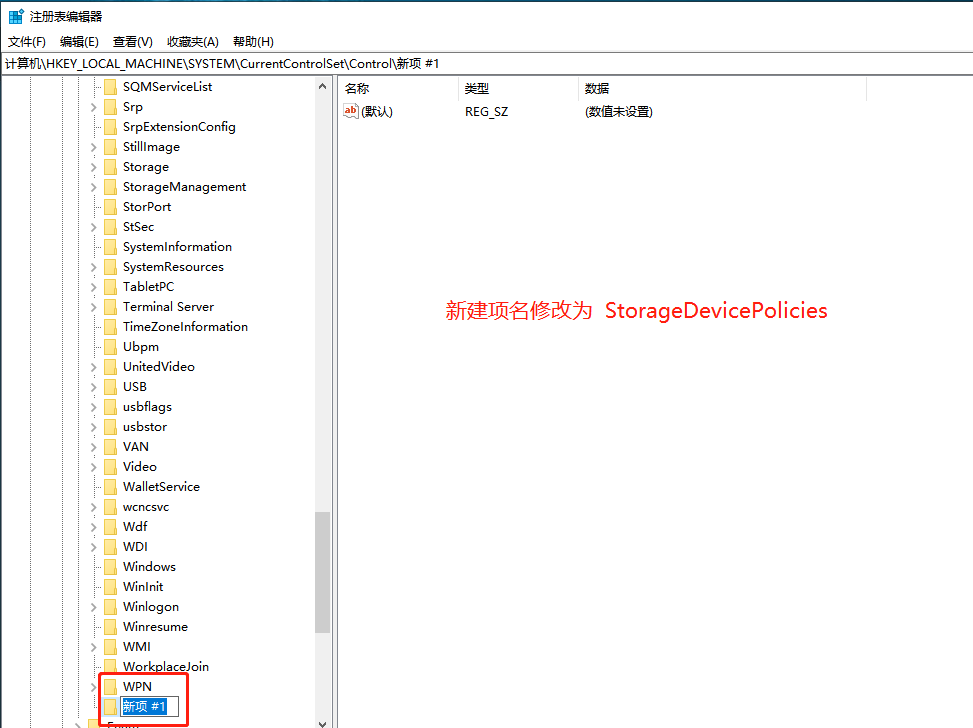
Task: Open the 编辑(E) menu
Action: (x=79, y=41)
